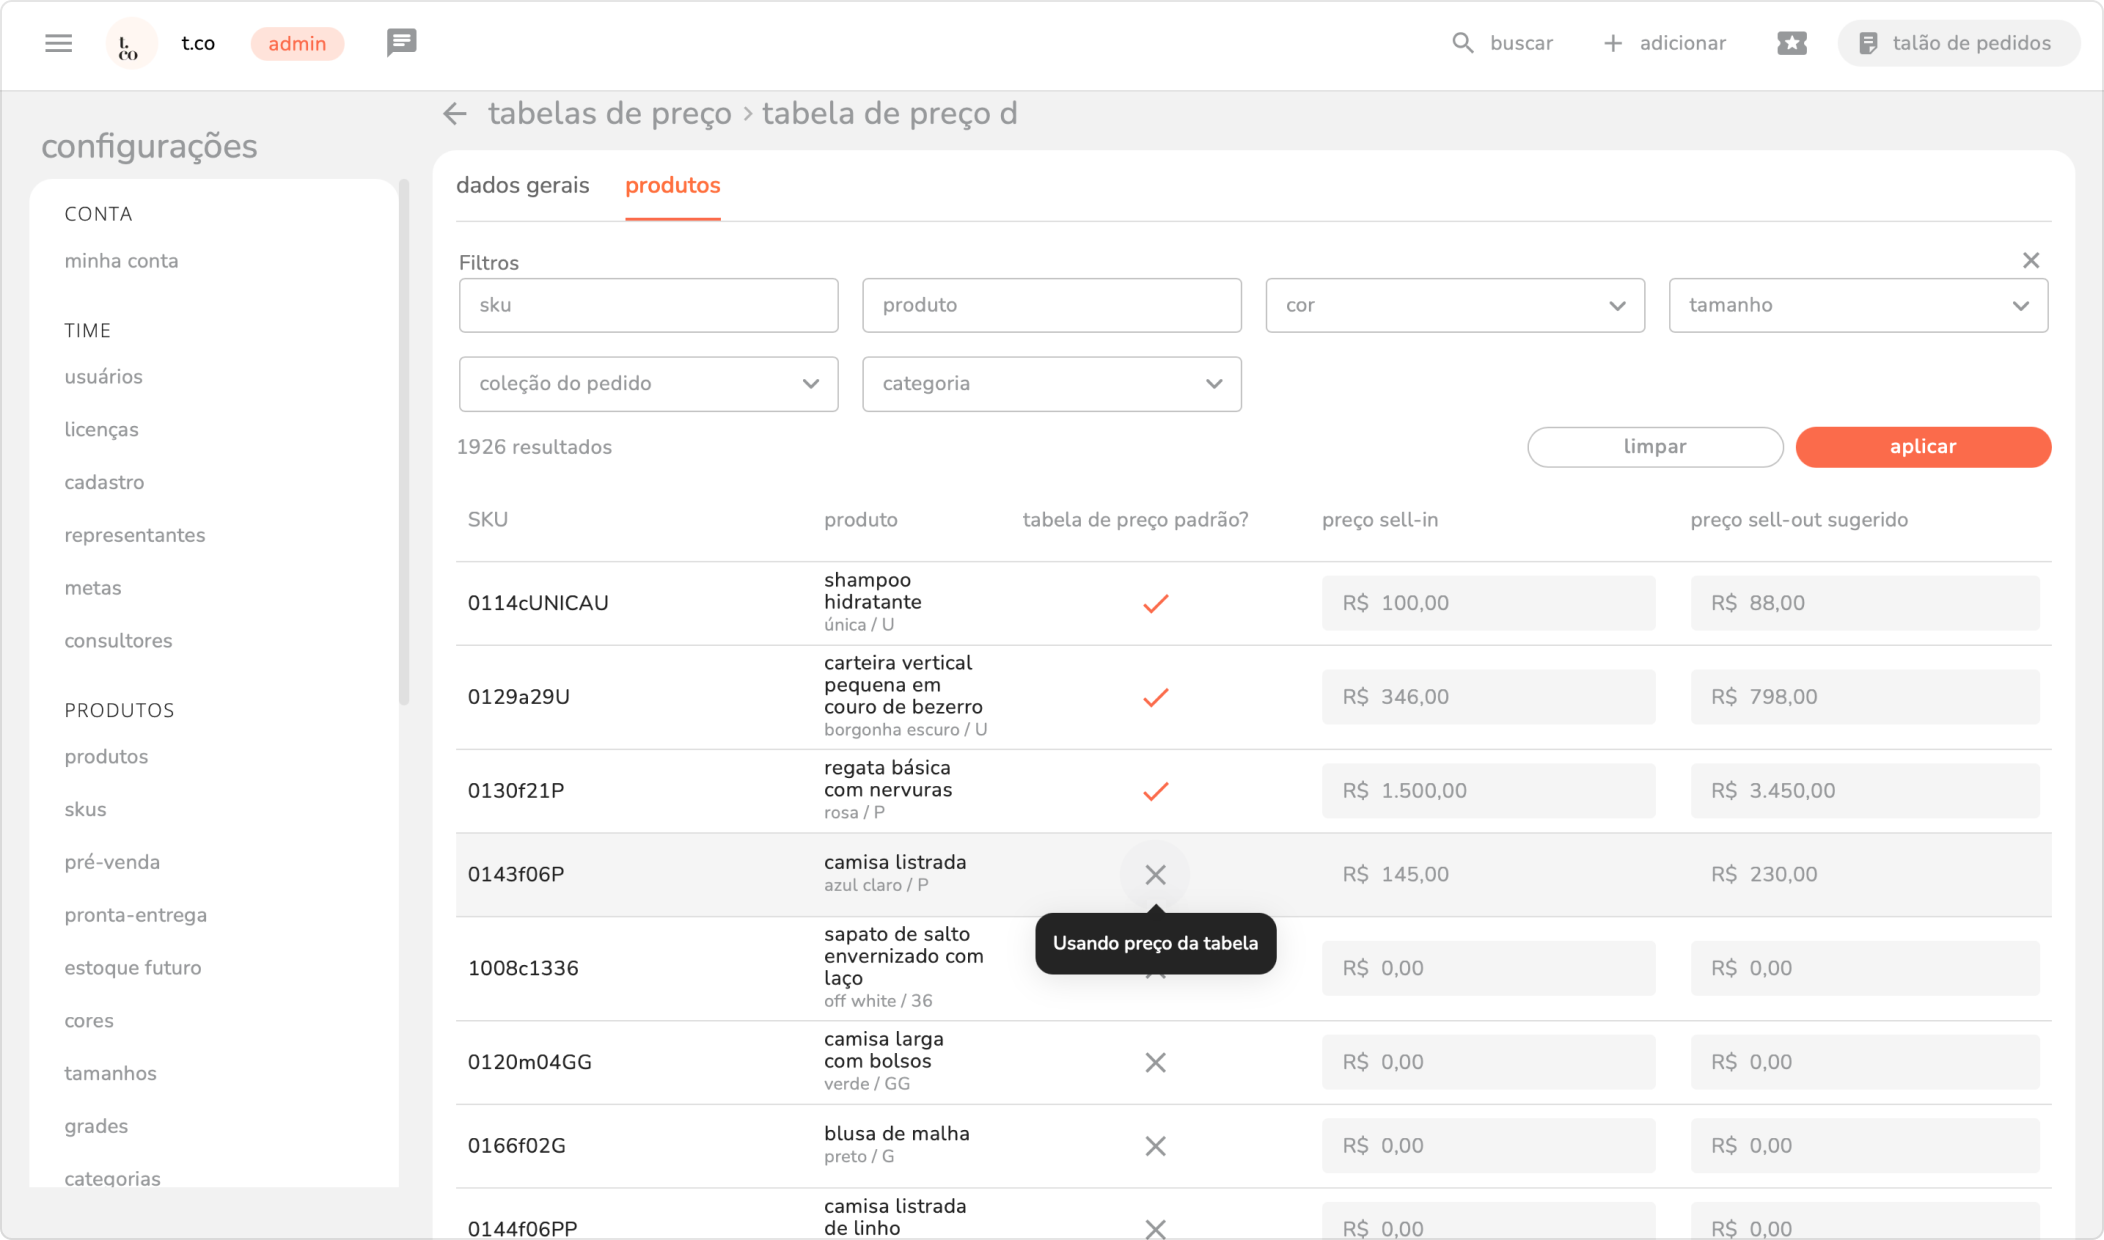The height and width of the screenshot is (1240, 2104).
Task: Expand coleção do pedido dropdown
Action: [648, 384]
